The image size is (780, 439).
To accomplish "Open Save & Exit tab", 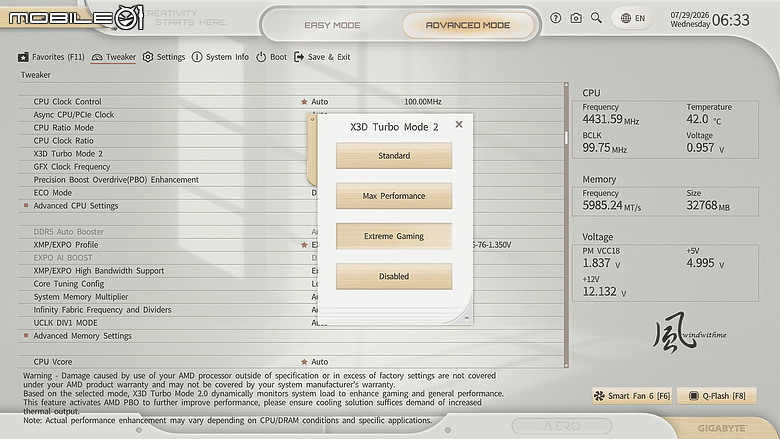I will [x=322, y=57].
